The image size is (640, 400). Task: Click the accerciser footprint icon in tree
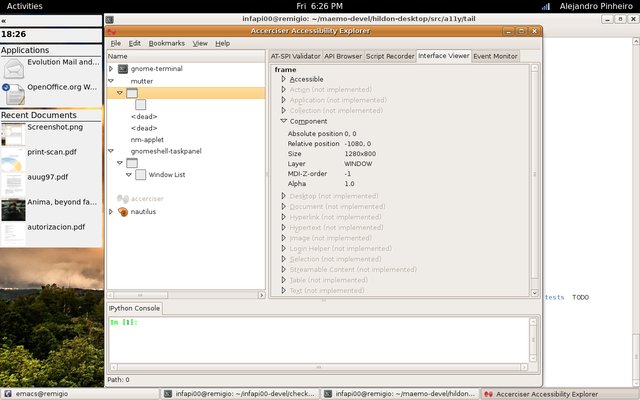pyautogui.click(x=123, y=199)
